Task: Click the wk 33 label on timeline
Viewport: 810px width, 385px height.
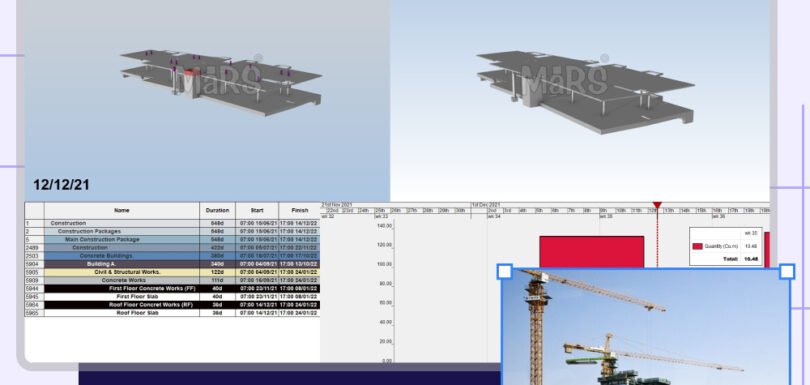Action: [x=382, y=217]
